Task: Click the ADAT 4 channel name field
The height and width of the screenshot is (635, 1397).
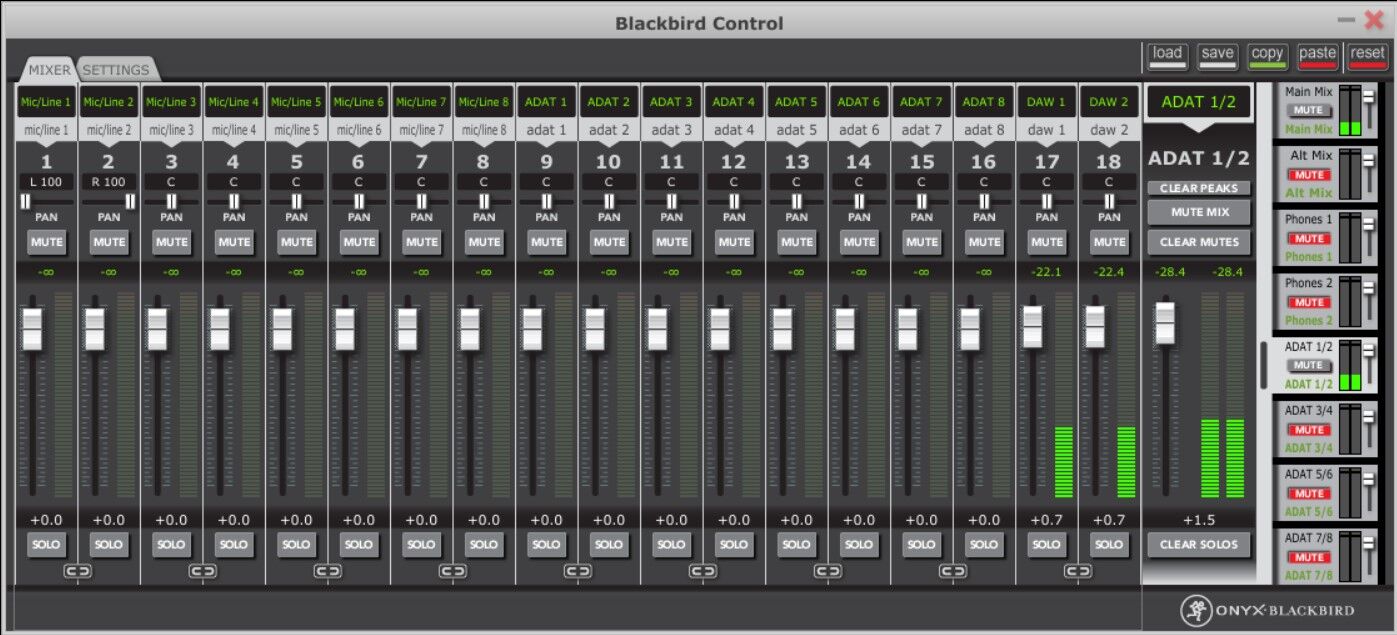Action: tap(734, 102)
